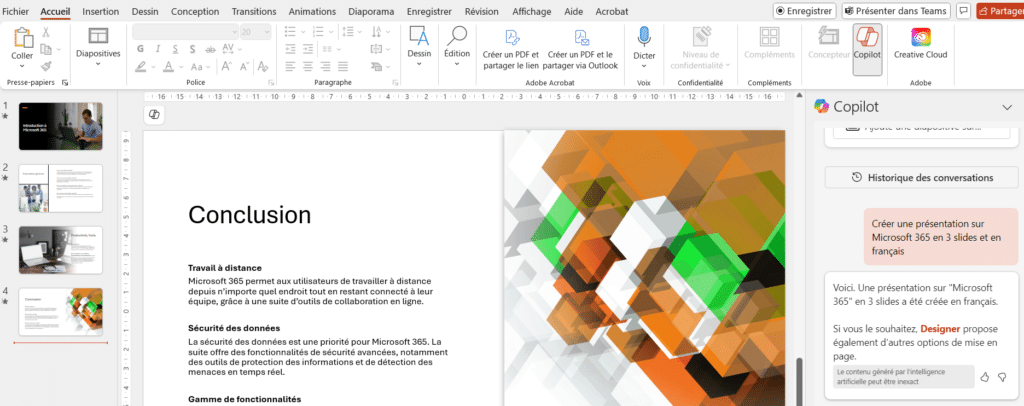Open the Acrobat tab
Screen dimensions: 1024x406
pyautogui.click(x=612, y=11)
